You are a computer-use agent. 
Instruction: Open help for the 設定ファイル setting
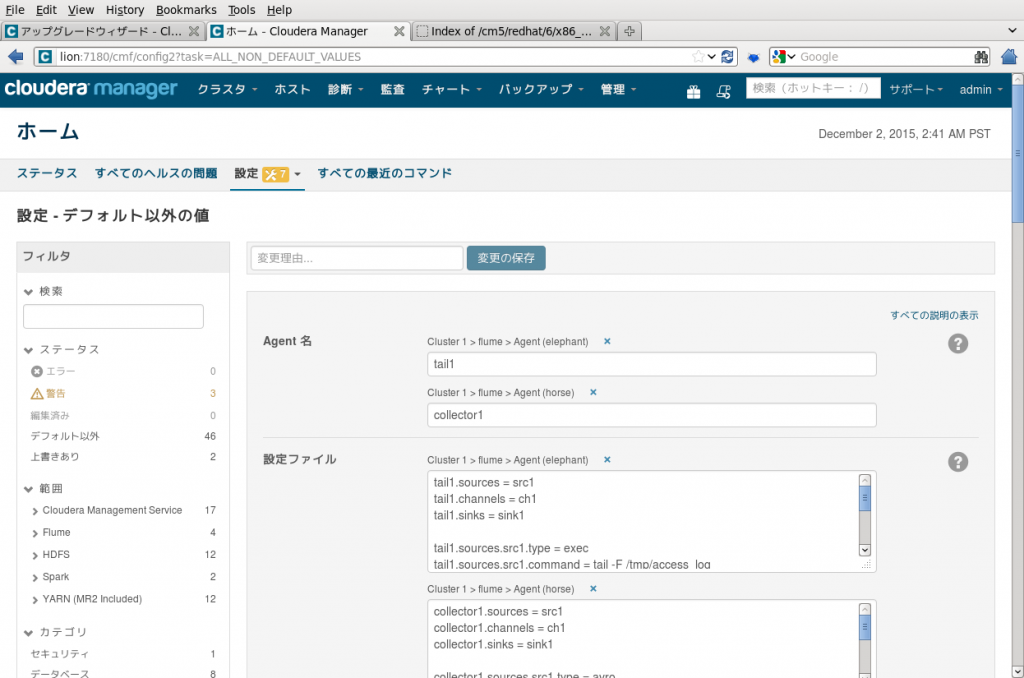pos(958,462)
